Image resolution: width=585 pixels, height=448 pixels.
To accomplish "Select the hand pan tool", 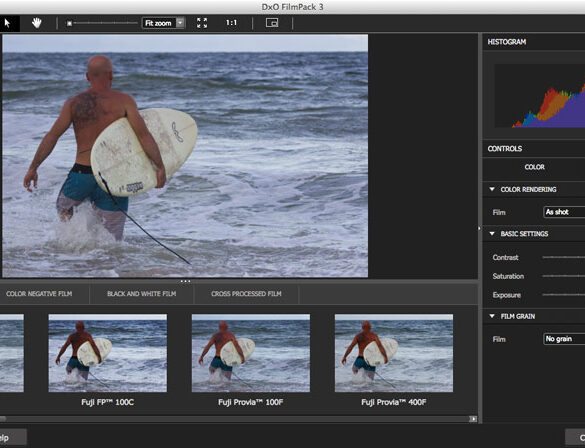I will tap(37, 23).
